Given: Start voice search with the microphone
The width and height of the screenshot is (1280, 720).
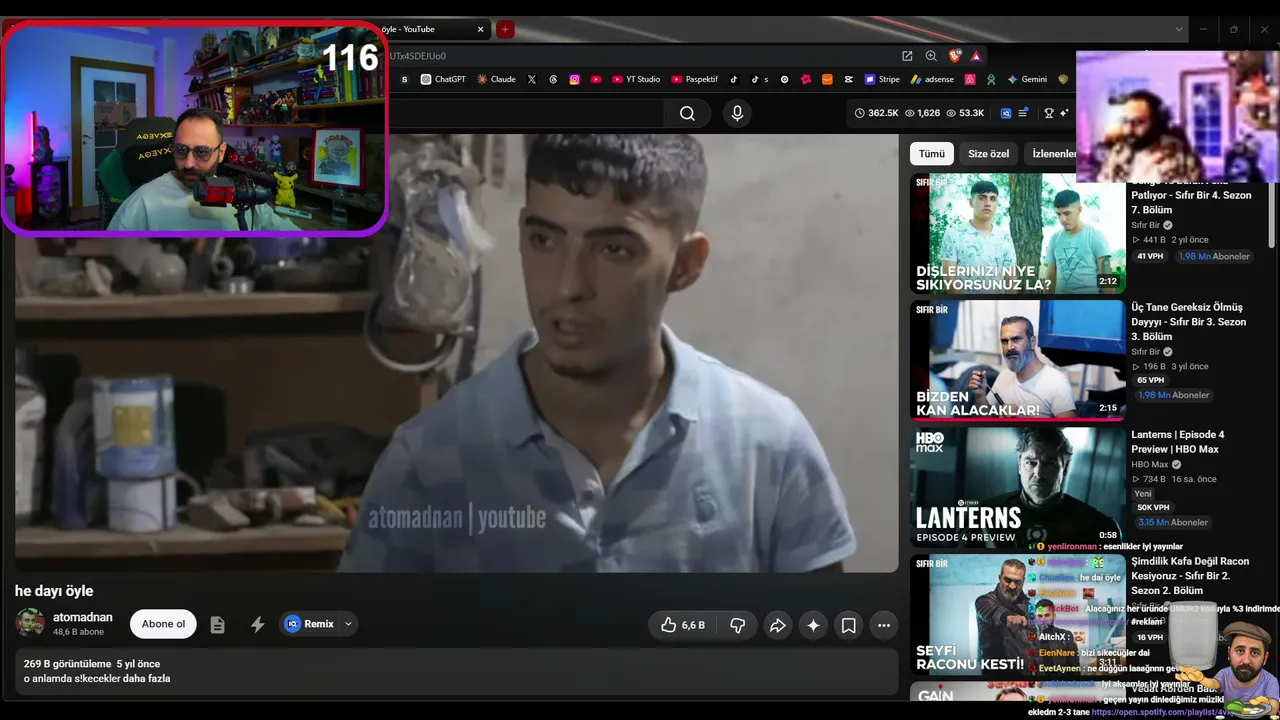Looking at the screenshot, I should 737,114.
